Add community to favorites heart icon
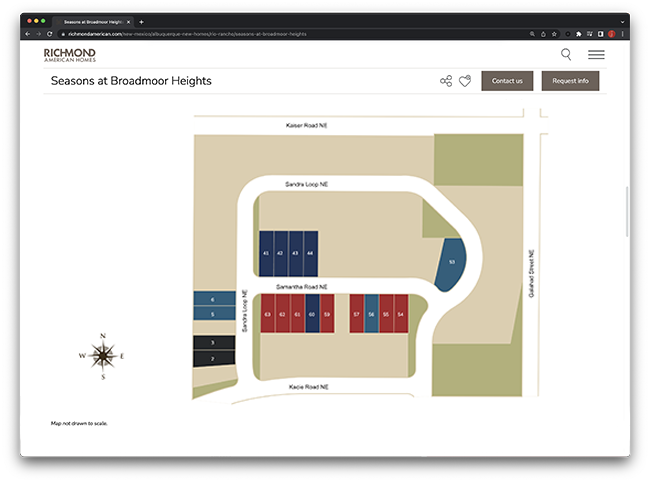Image resolution: width=650 pixels, height=482 pixels. 465,81
